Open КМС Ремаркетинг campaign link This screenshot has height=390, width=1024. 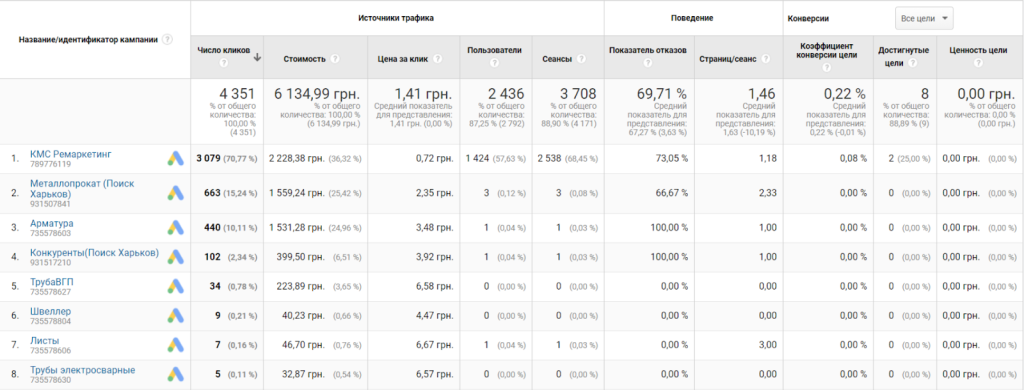71,154
